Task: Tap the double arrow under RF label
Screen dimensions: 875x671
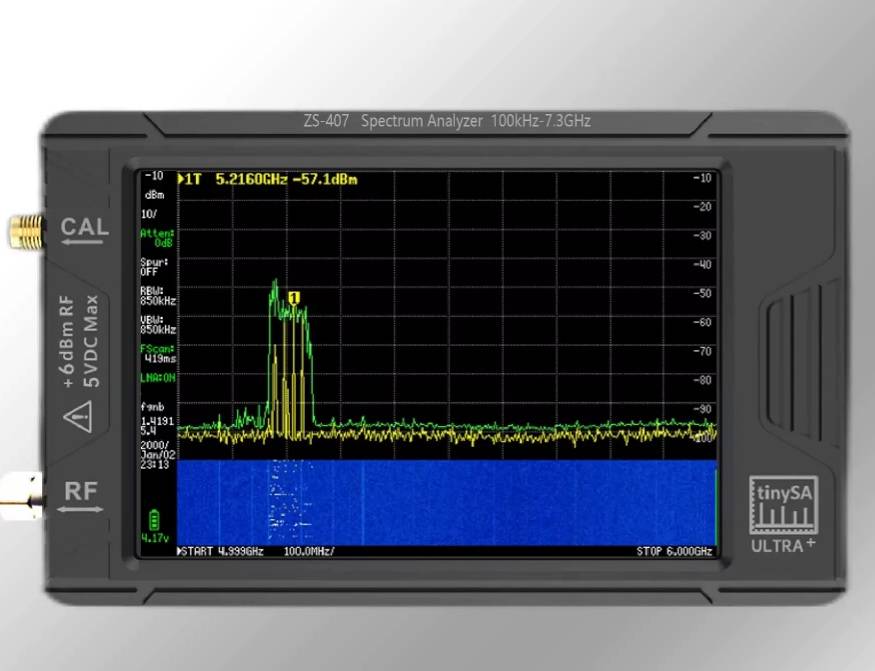Action: pyautogui.click(x=80, y=509)
